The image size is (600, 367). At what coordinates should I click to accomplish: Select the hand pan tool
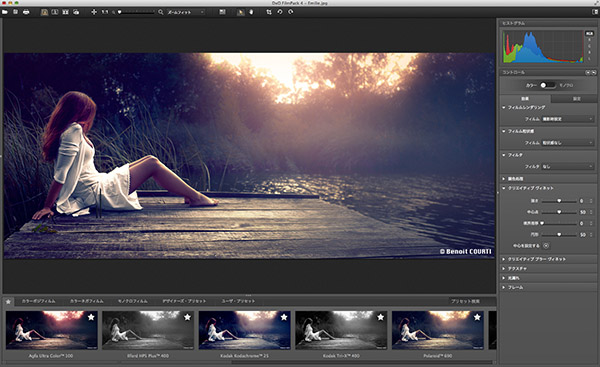click(251, 12)
